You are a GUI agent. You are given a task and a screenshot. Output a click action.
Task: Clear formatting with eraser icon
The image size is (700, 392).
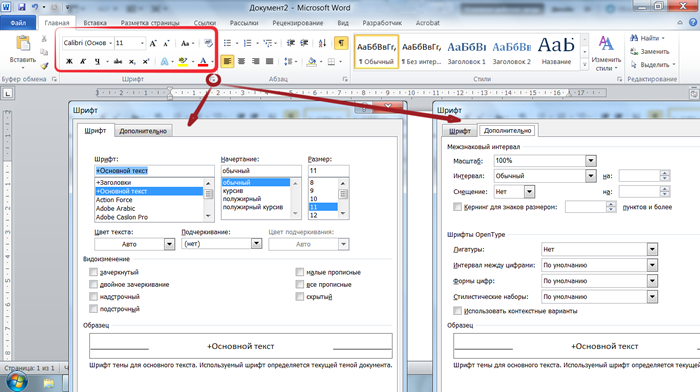coord(208,43)
